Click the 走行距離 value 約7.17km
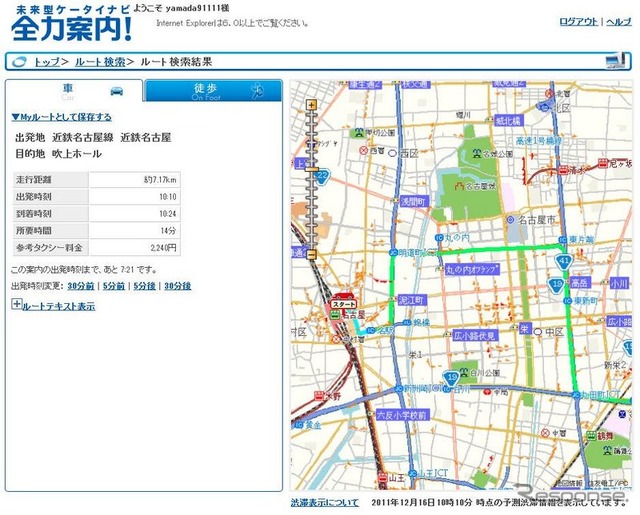Viewport: 640px width, 515px height. (x=160, y=180)
